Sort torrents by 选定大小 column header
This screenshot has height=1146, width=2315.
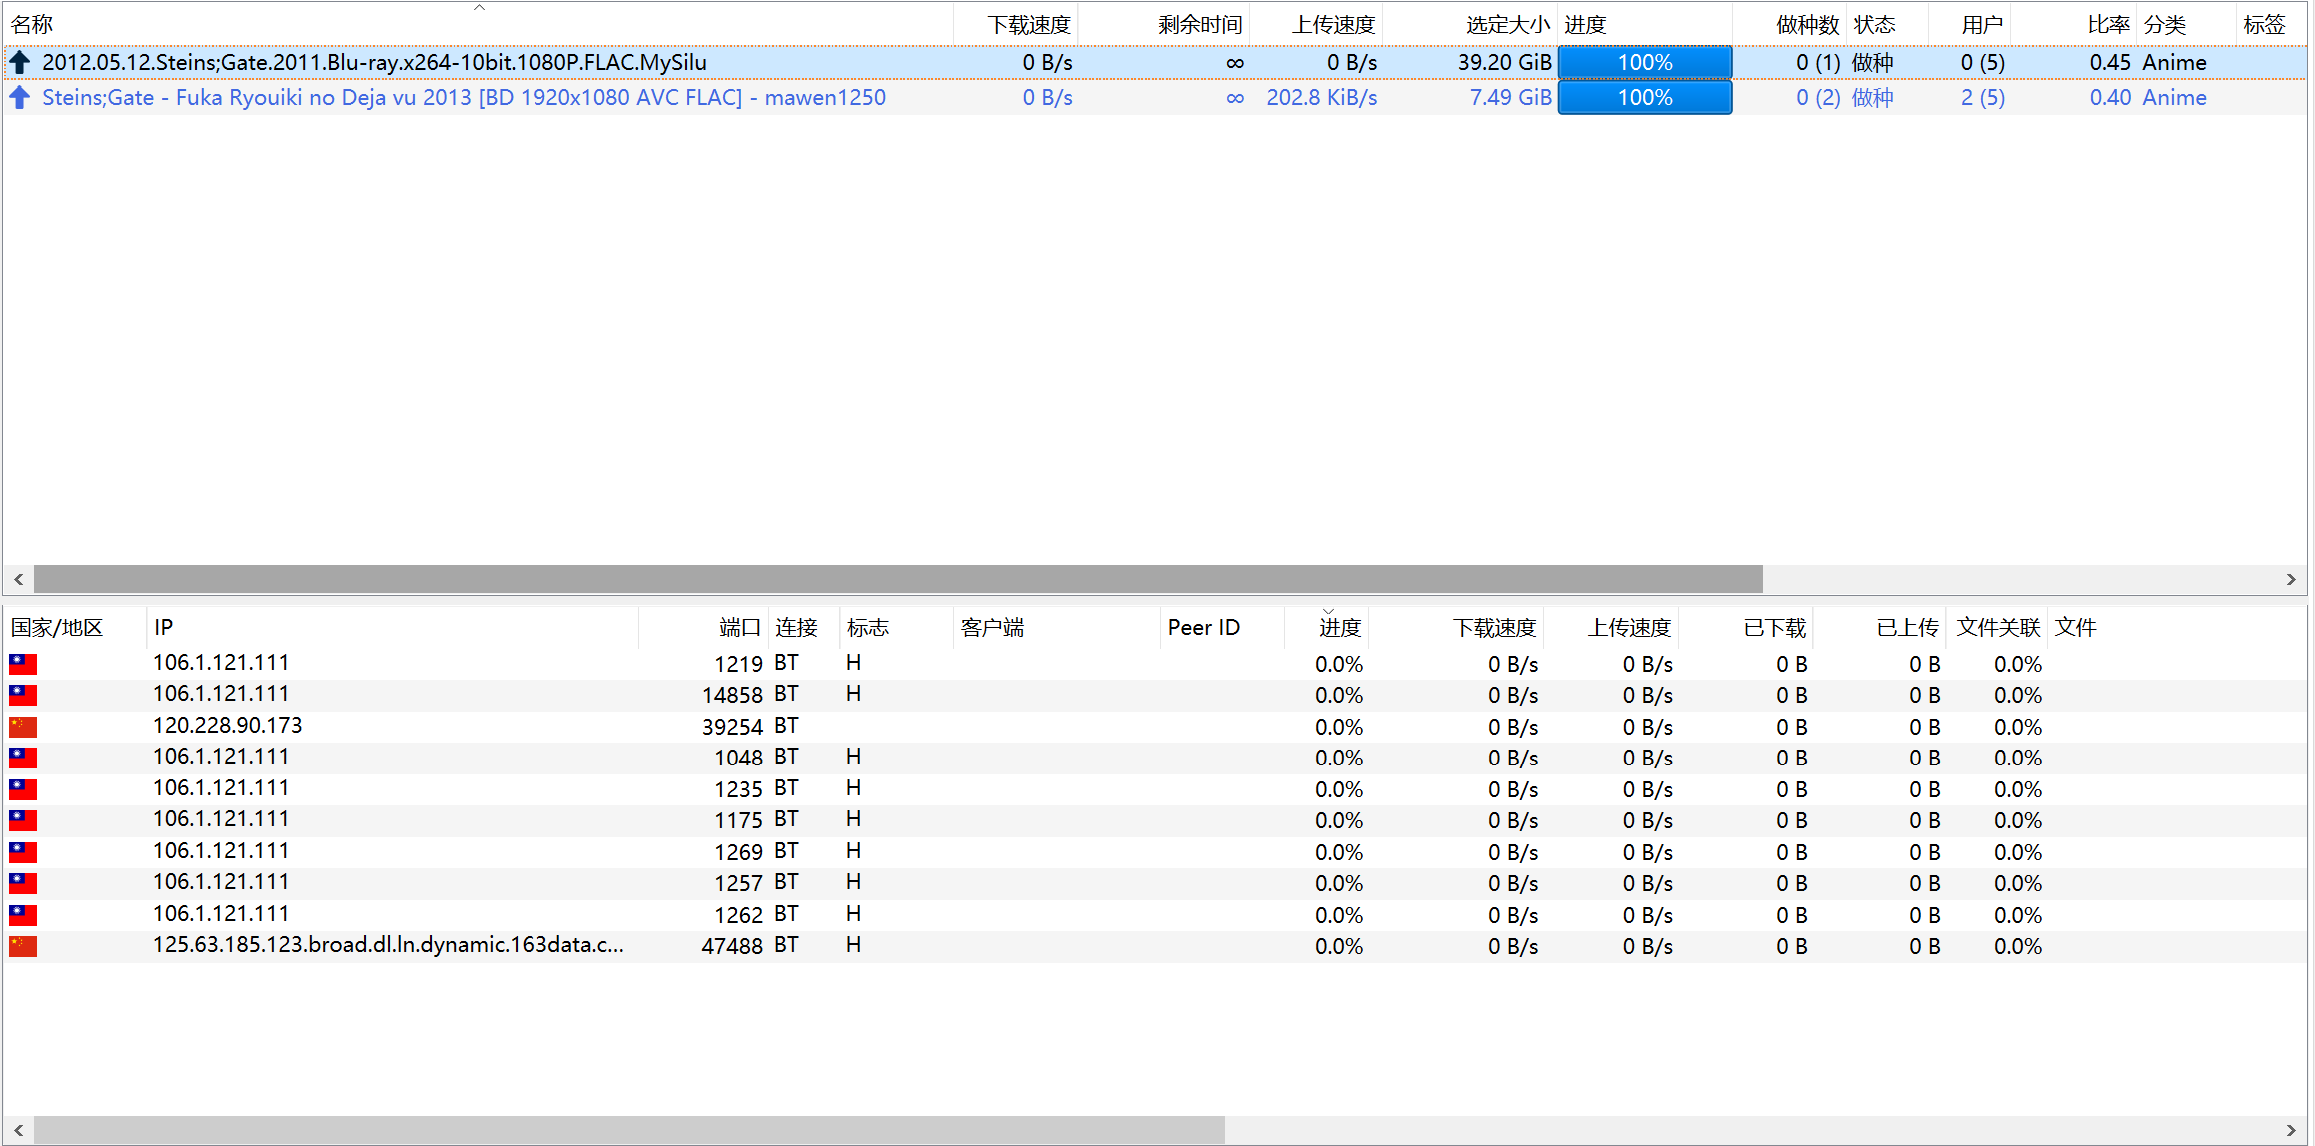(x=1471, y=25)
